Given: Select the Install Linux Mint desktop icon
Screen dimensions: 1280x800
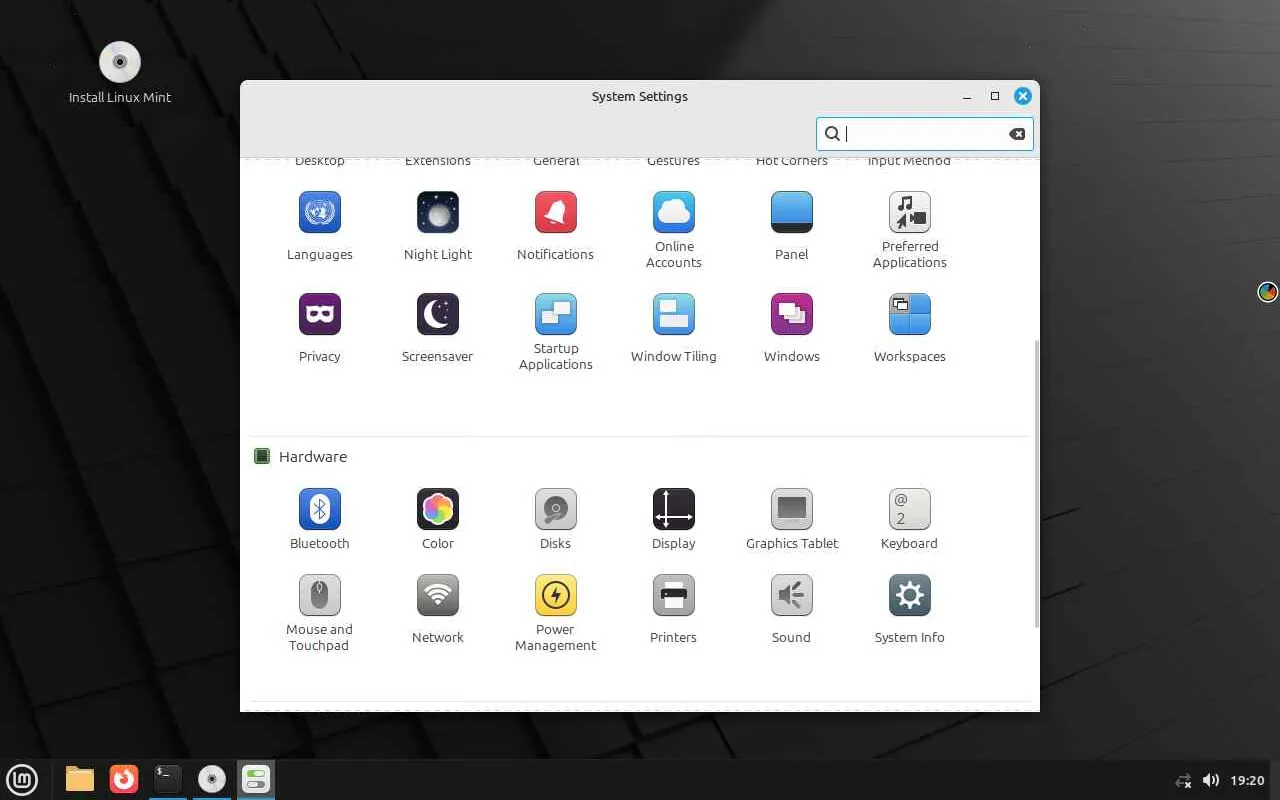Looking at the screenshot, I should pyautogui.click(x=120, y=73).
